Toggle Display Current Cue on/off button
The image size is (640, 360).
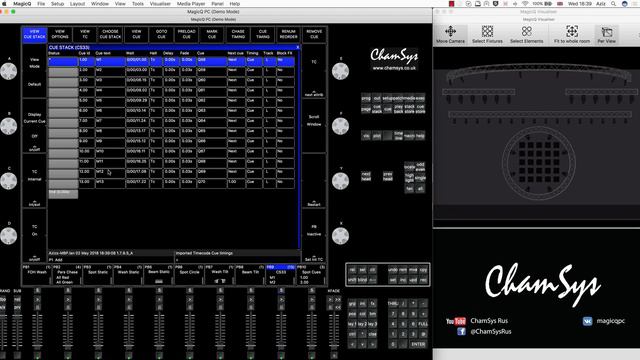[34, 126]
